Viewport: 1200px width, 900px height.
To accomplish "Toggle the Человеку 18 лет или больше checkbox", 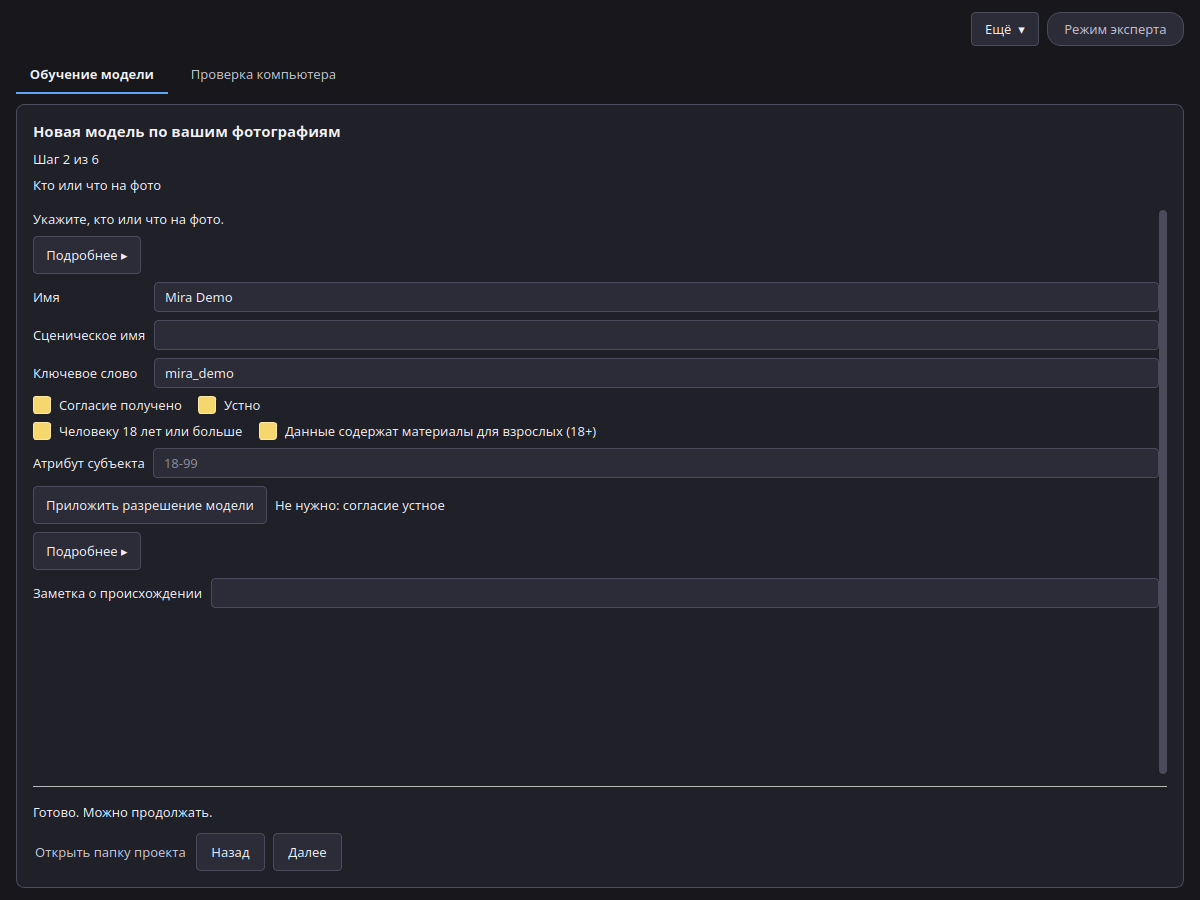I will coord(42,431).
